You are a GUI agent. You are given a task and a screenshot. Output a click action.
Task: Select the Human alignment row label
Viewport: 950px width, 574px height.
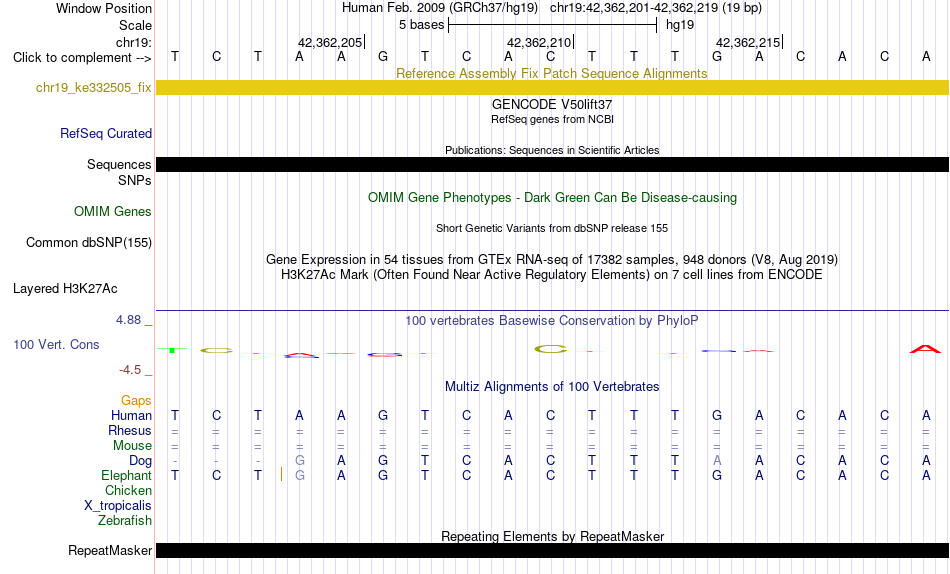(131, 416)
